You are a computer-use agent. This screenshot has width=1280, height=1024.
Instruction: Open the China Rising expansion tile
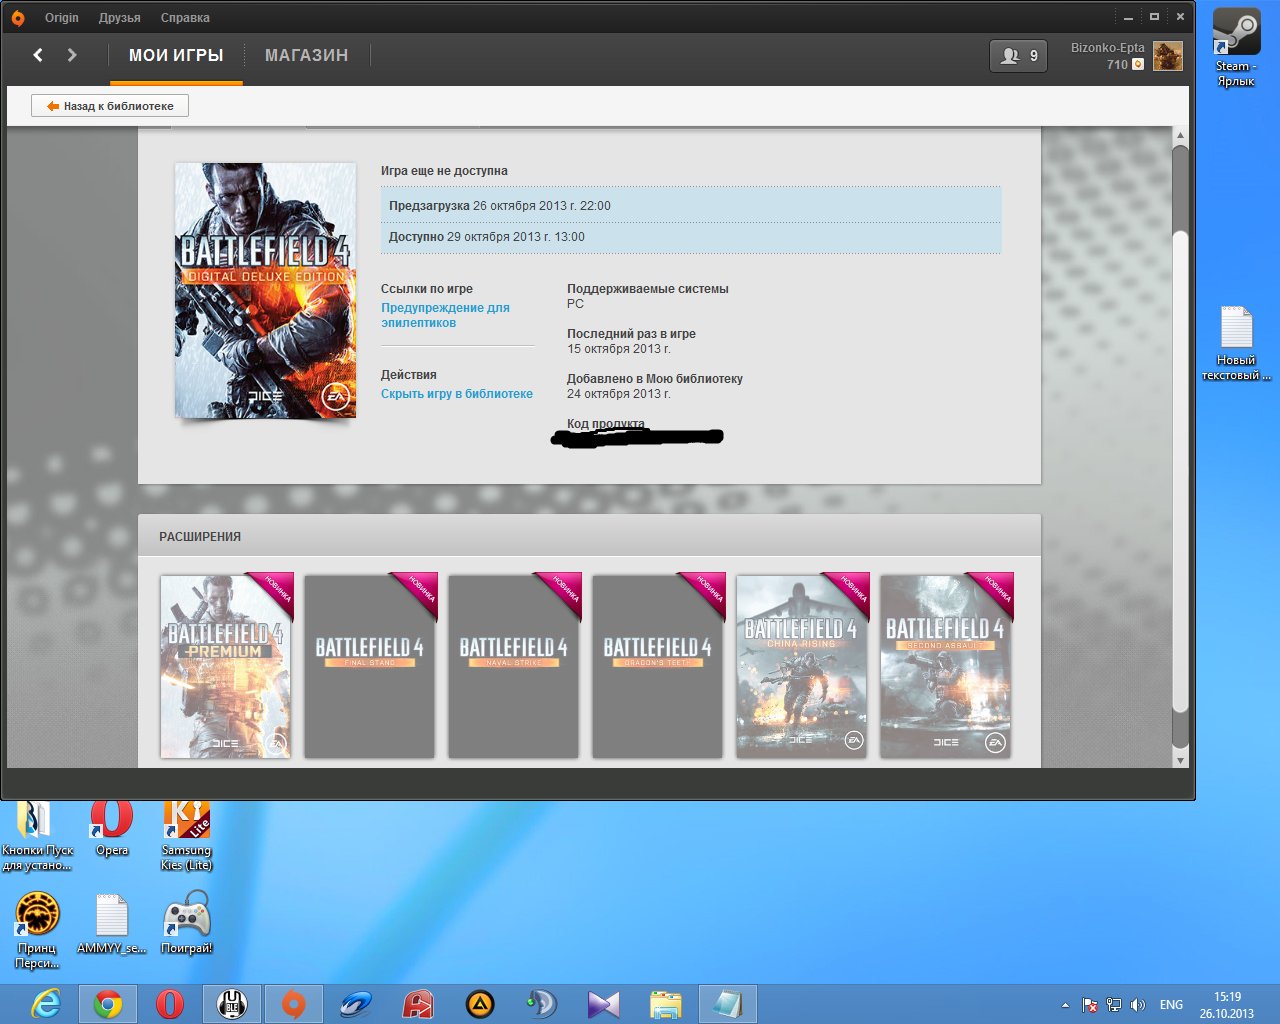802,666
